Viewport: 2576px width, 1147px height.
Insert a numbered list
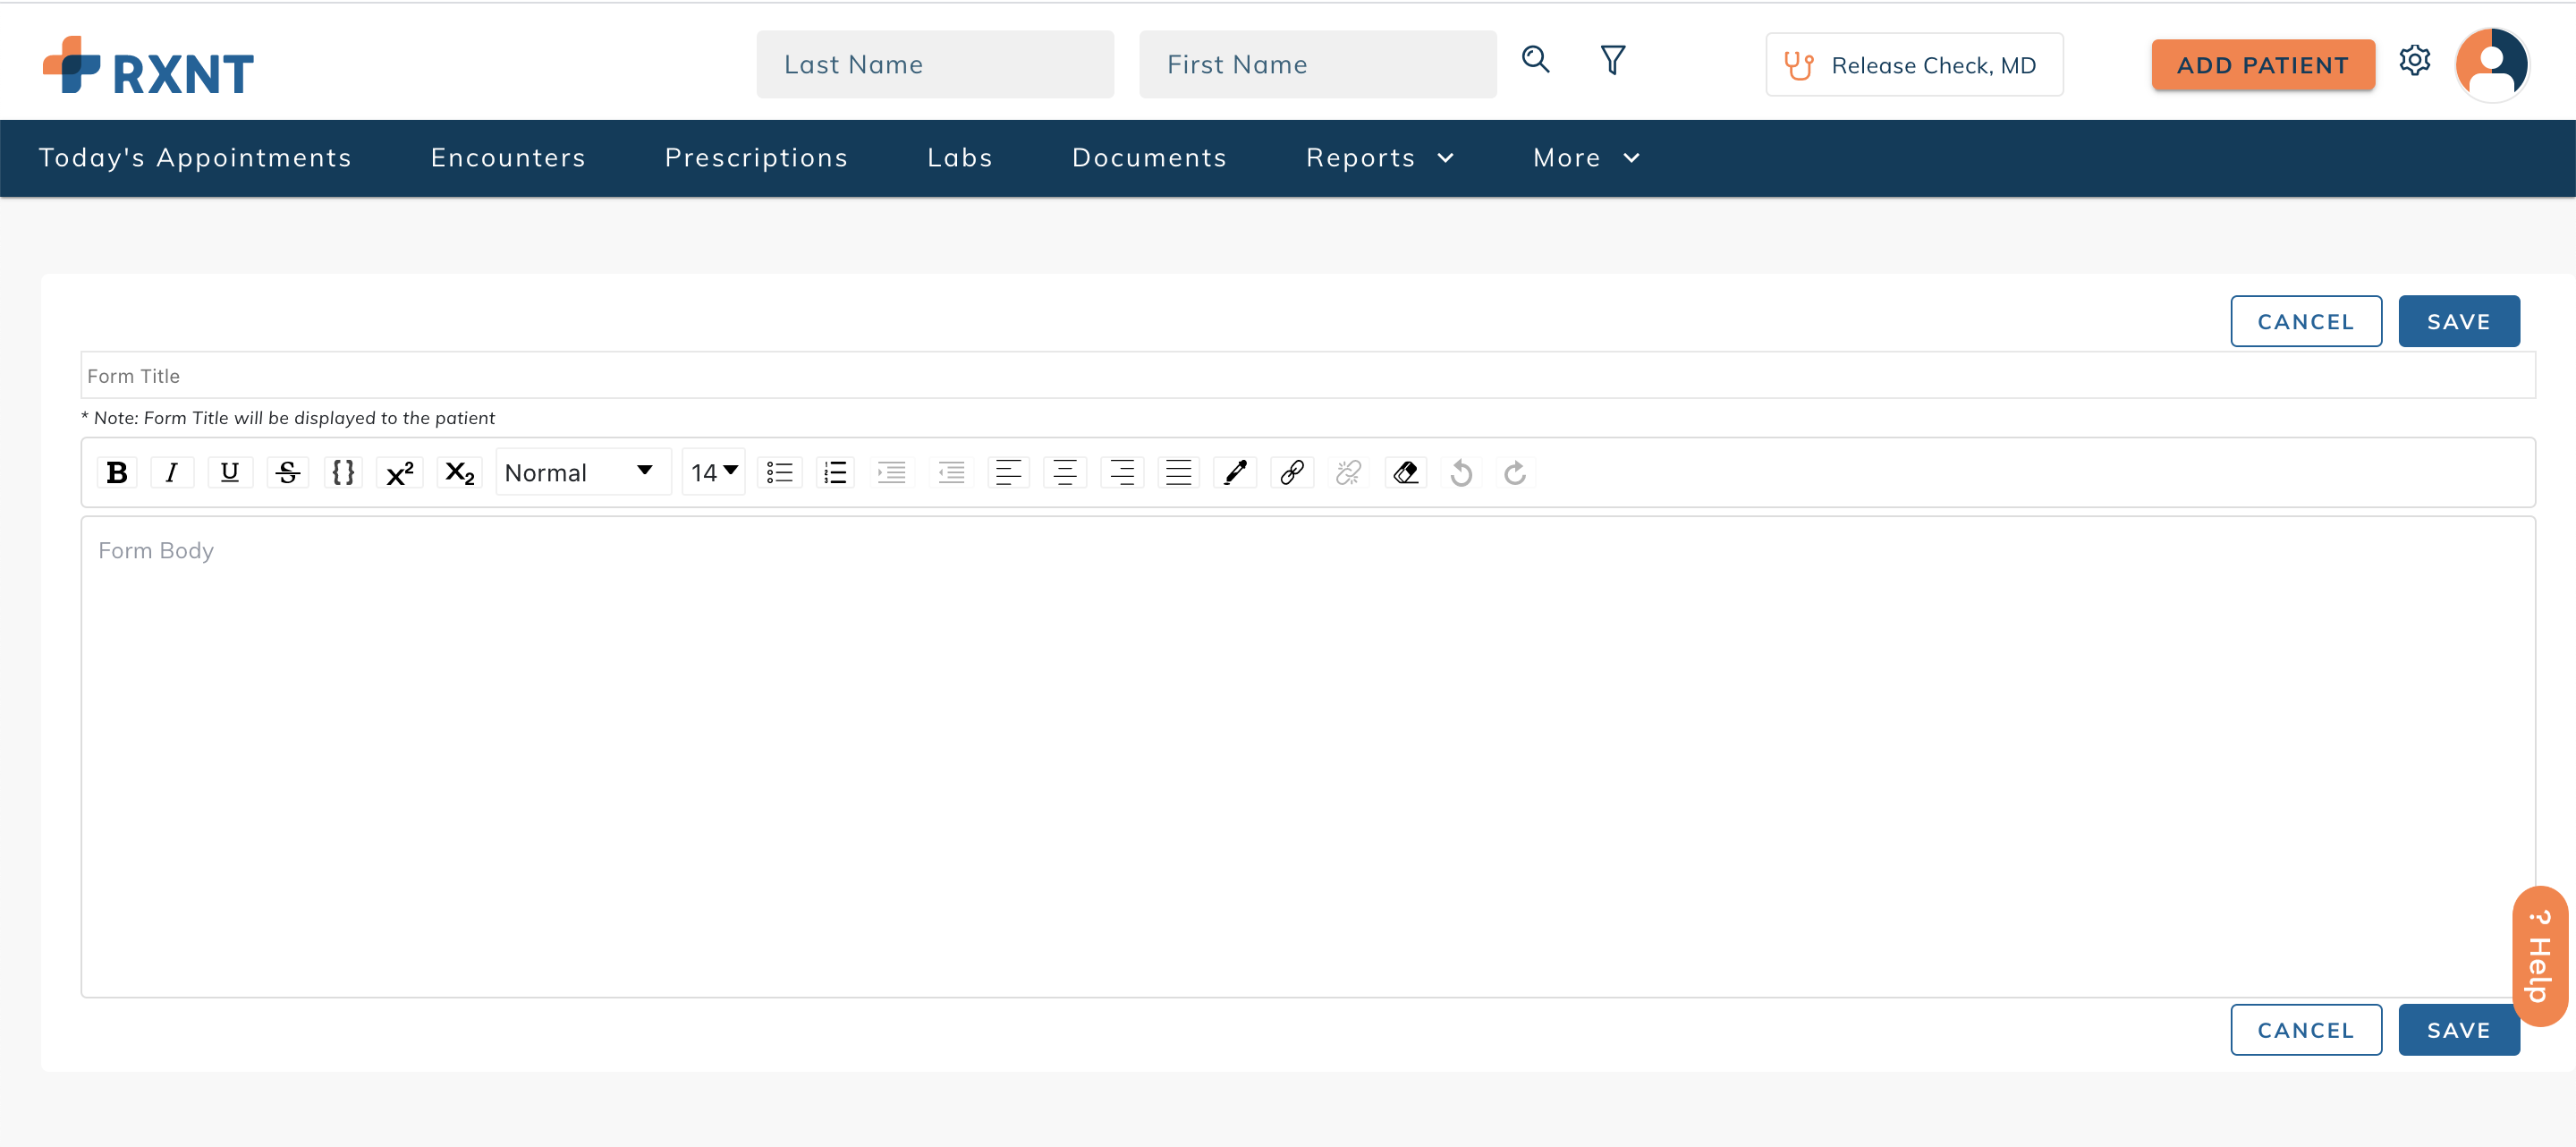[x=835, y=472]
